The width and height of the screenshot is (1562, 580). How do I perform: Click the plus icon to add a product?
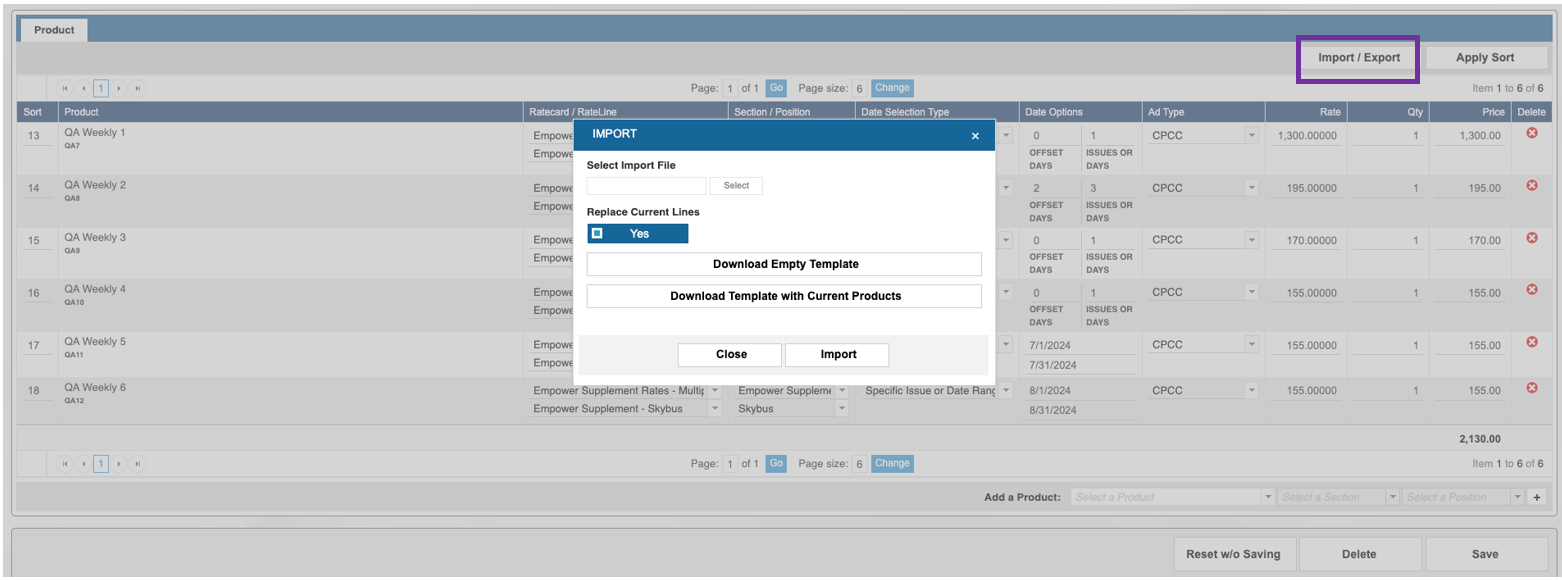[x=1537, y=497]
